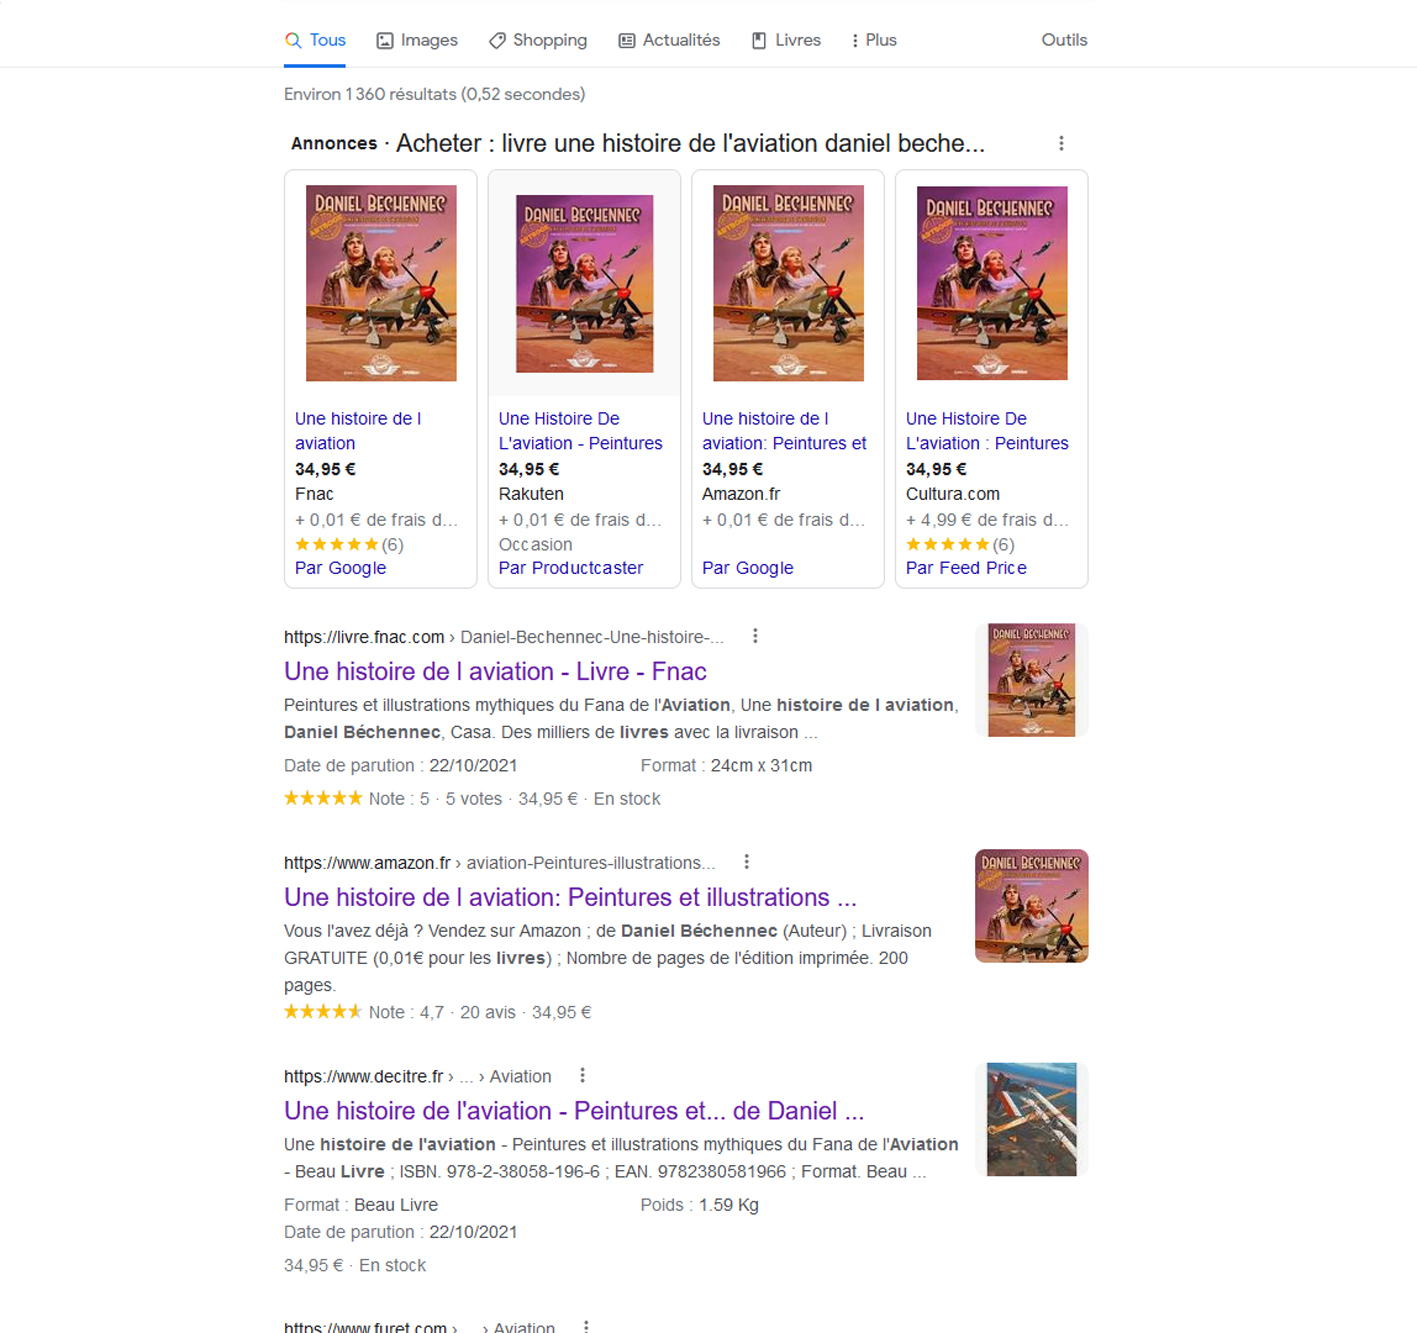Viewport: 1417px width, 1333px height.
Task: Open the Outils options
Action: 1064,40
